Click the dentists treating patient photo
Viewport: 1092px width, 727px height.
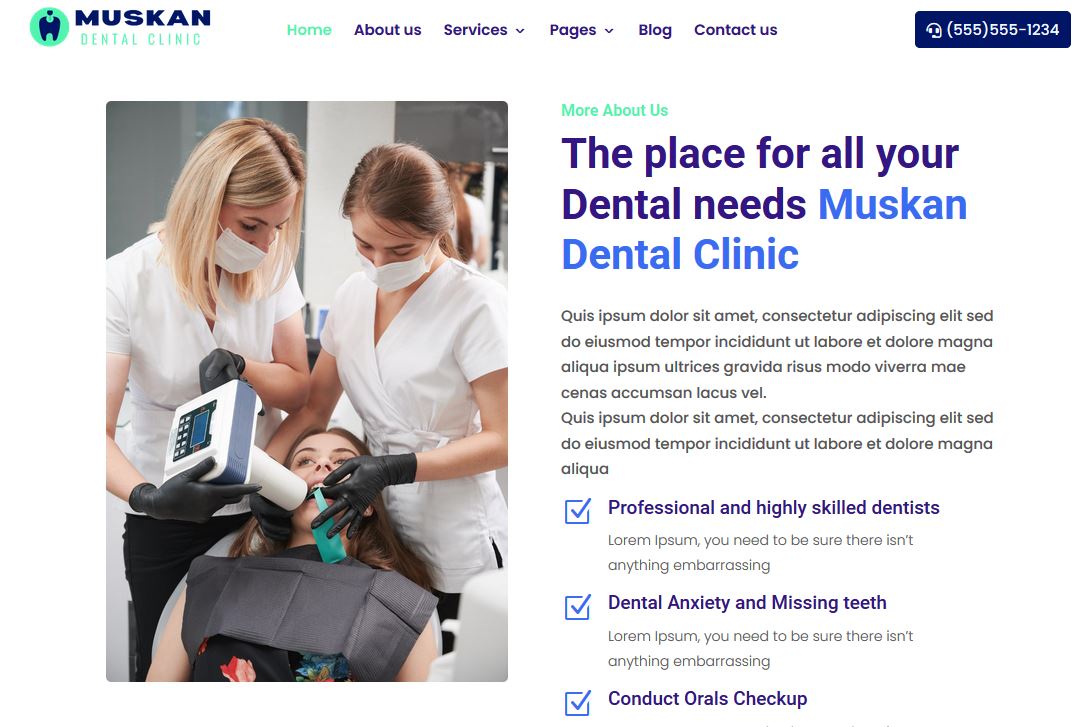[307, 391]
